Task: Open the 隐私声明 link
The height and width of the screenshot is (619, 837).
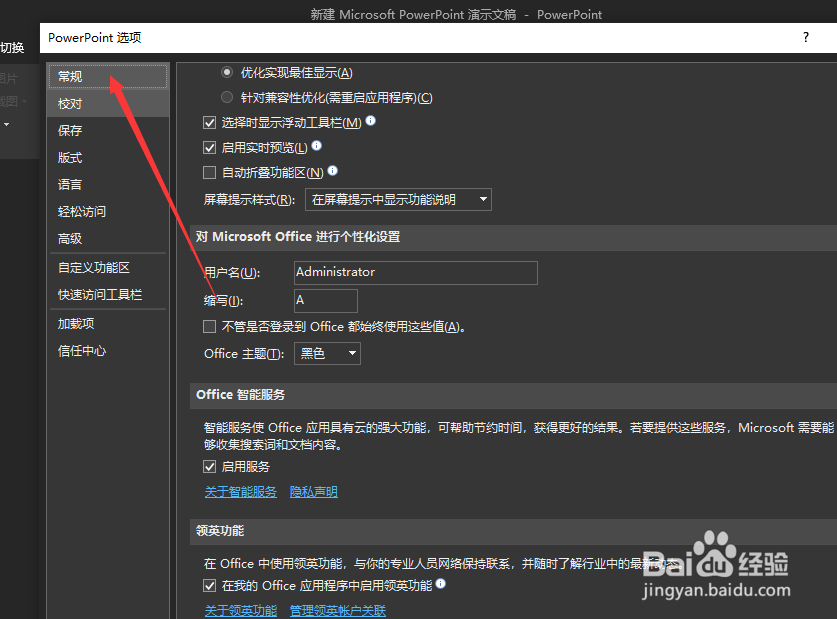Action: 313,491
